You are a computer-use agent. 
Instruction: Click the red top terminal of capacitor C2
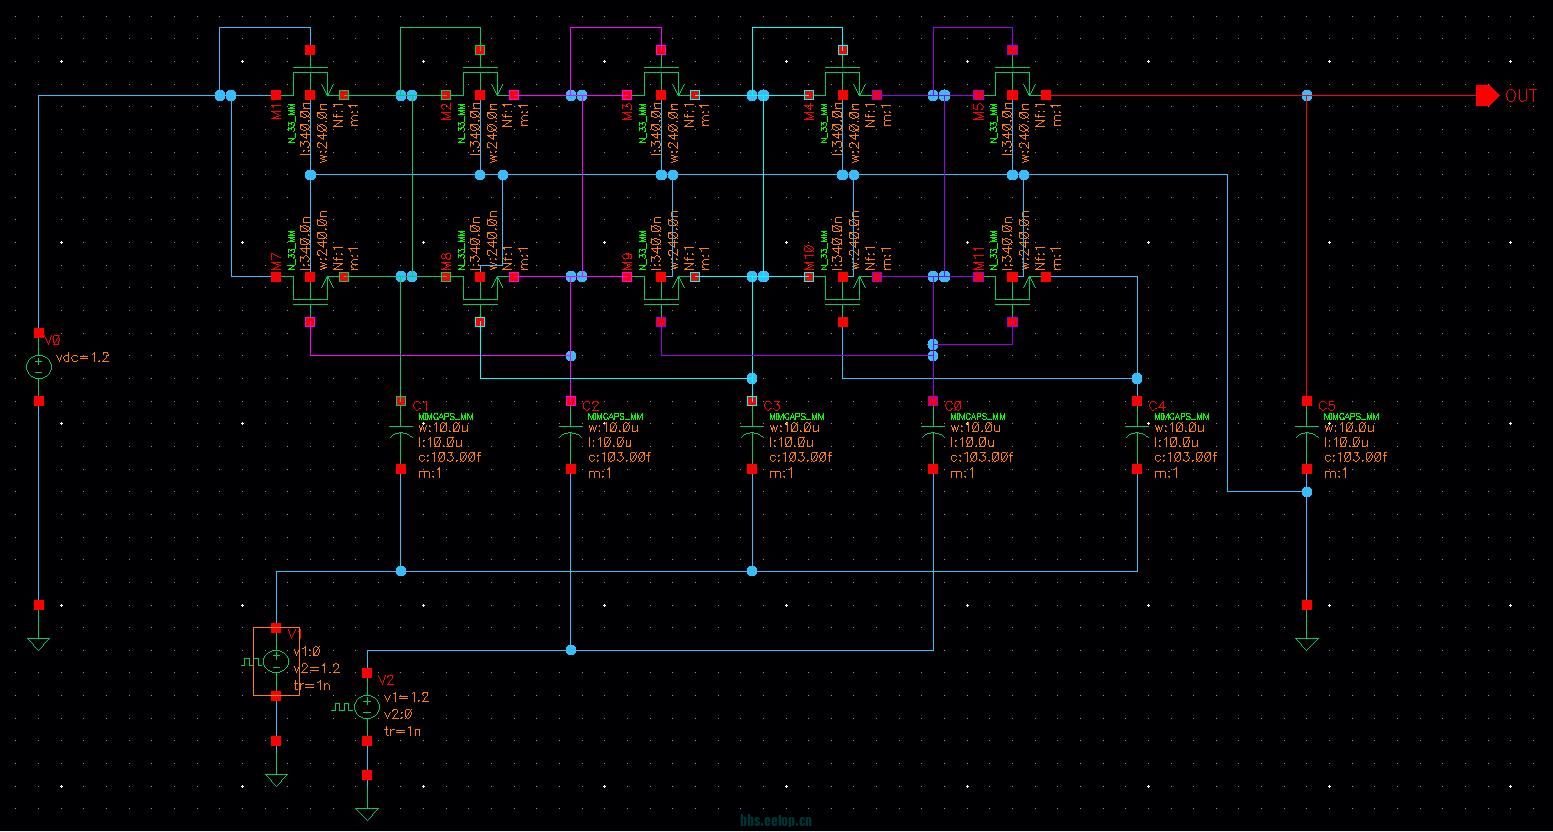point(570,401)
